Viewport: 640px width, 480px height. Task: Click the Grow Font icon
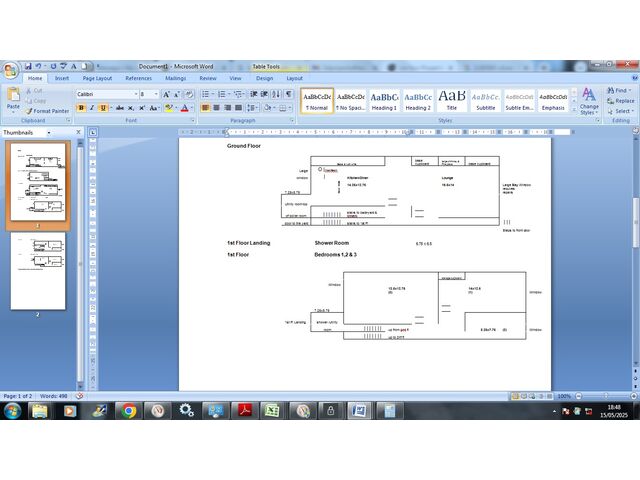(166, 94)
